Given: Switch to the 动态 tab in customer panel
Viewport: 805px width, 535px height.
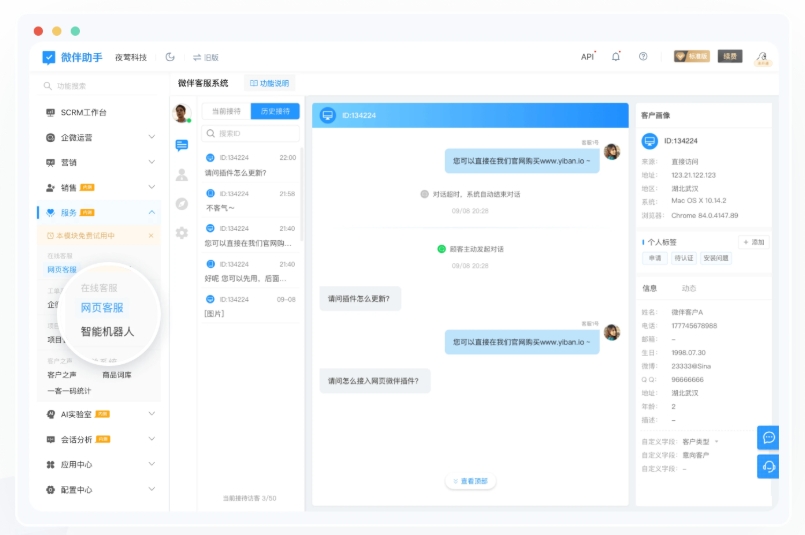Looking at the screenshot, I should pos(688,288).
